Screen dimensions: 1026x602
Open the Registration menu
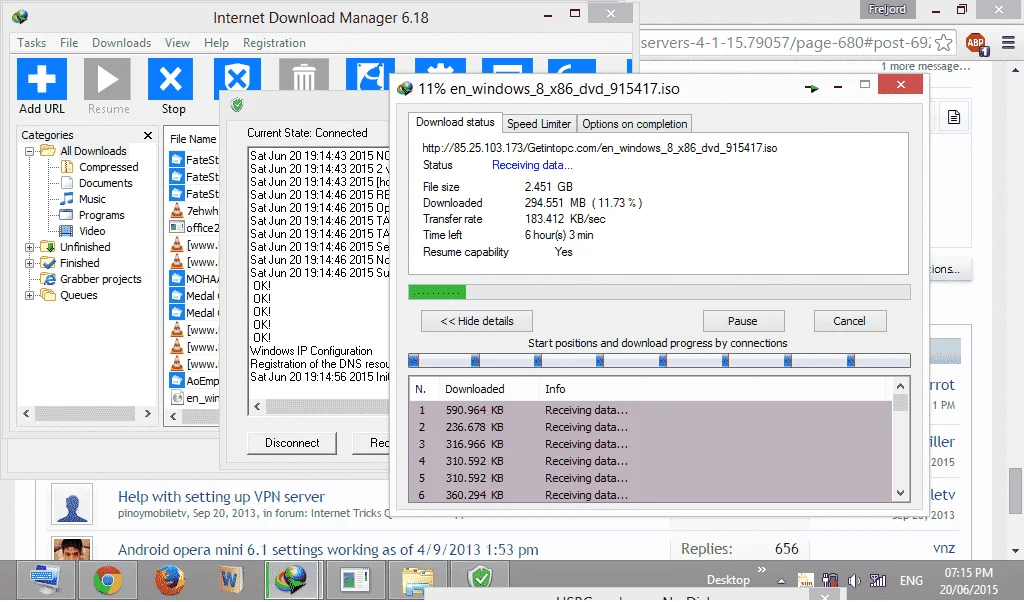click(x=274, y=43)
